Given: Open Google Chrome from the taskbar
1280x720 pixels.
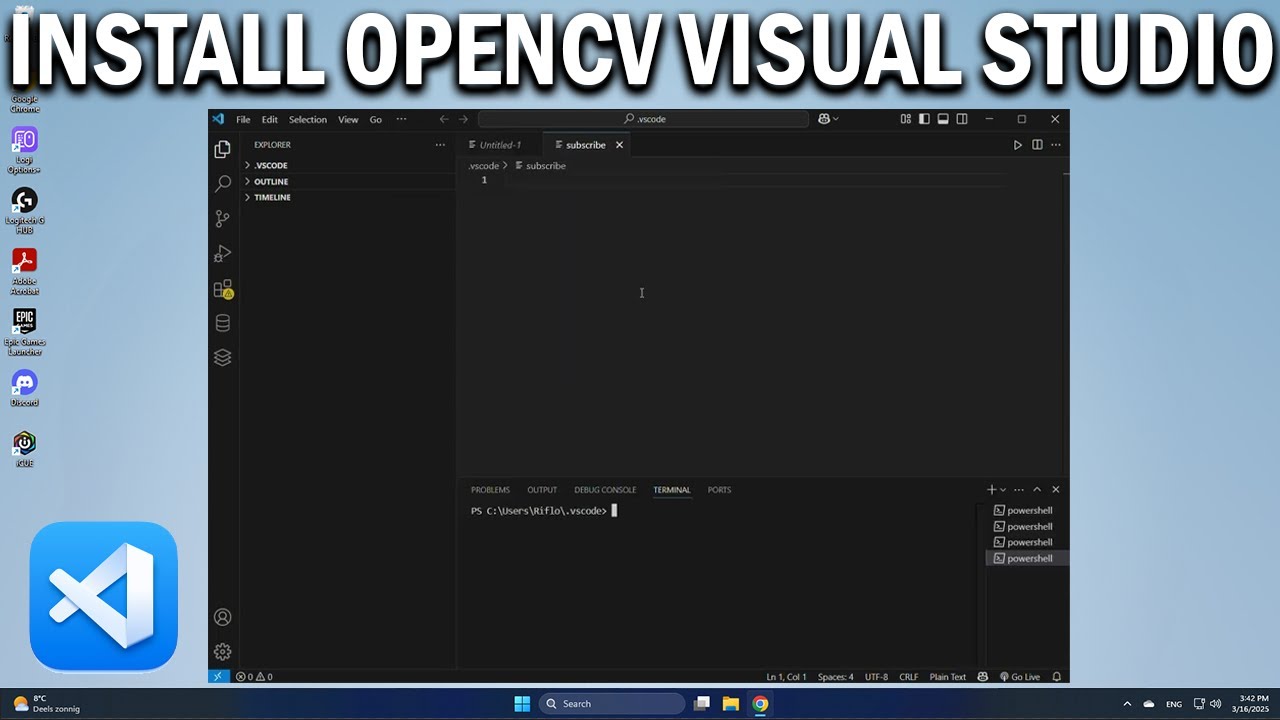Looking at the screenshot, I should pos(760,704).
